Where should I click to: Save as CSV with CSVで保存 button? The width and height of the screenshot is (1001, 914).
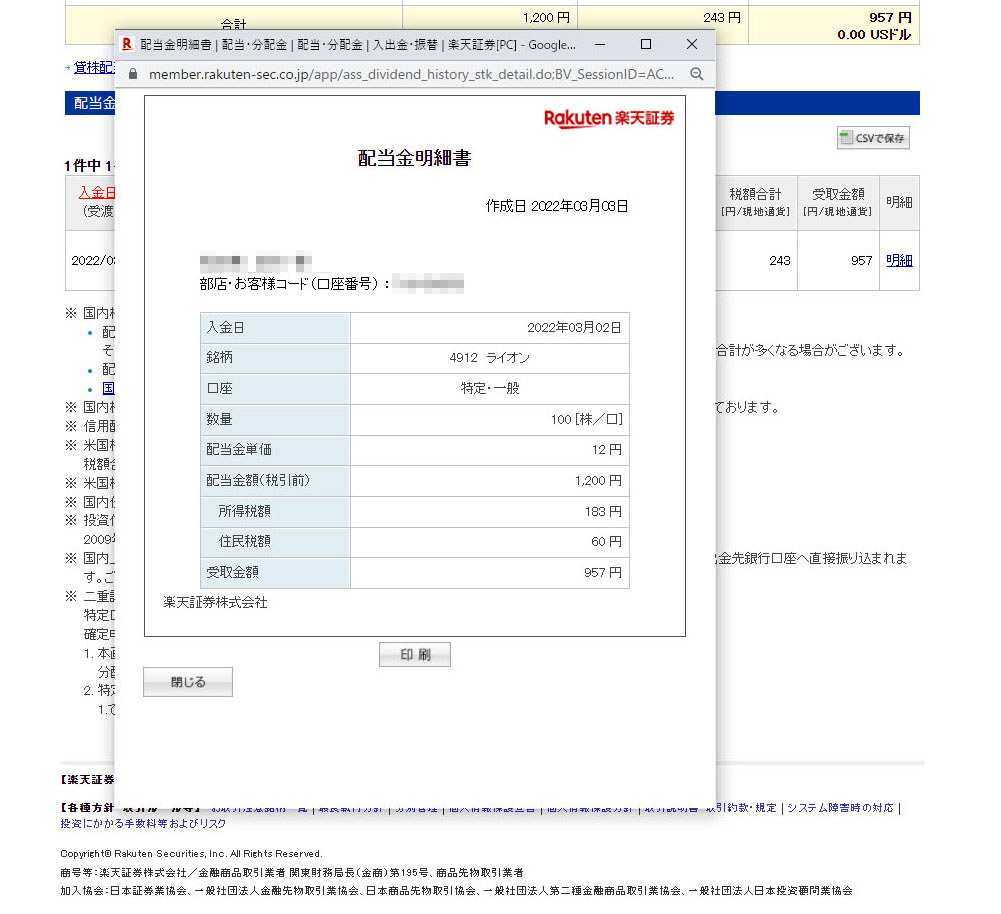click(x=873, y=139)
